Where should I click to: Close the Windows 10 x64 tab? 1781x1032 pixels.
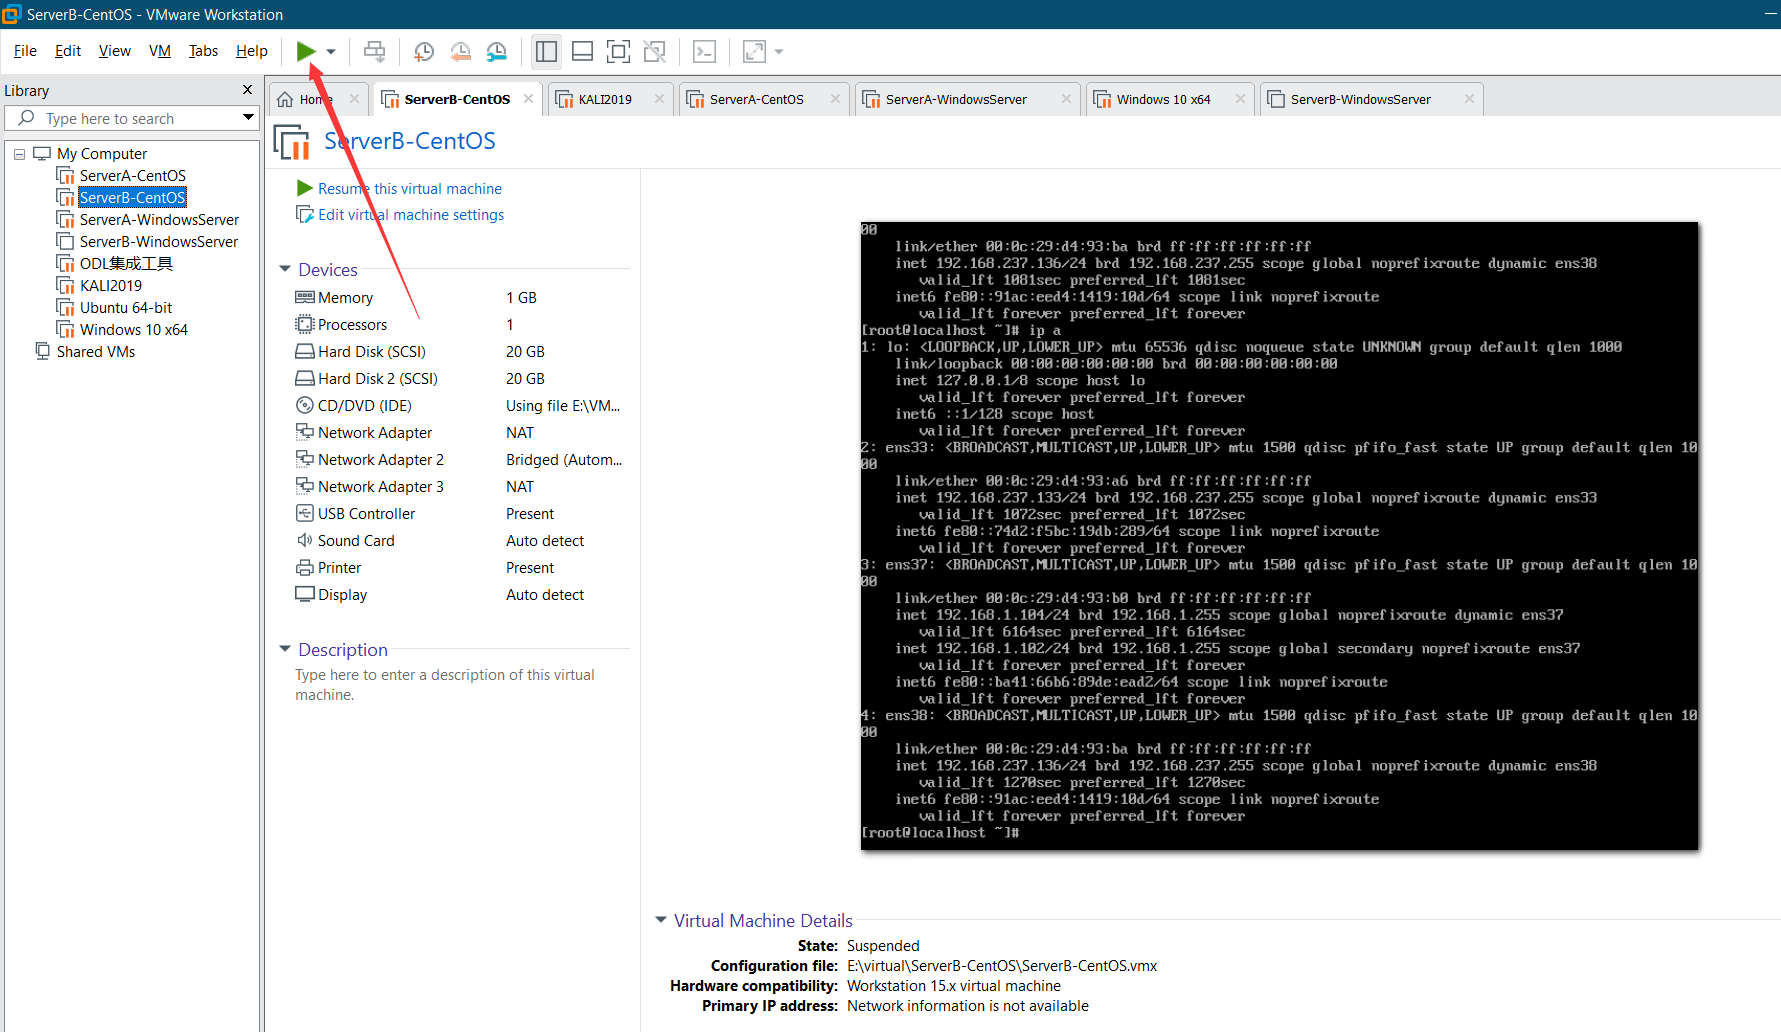click(1240, 99)
